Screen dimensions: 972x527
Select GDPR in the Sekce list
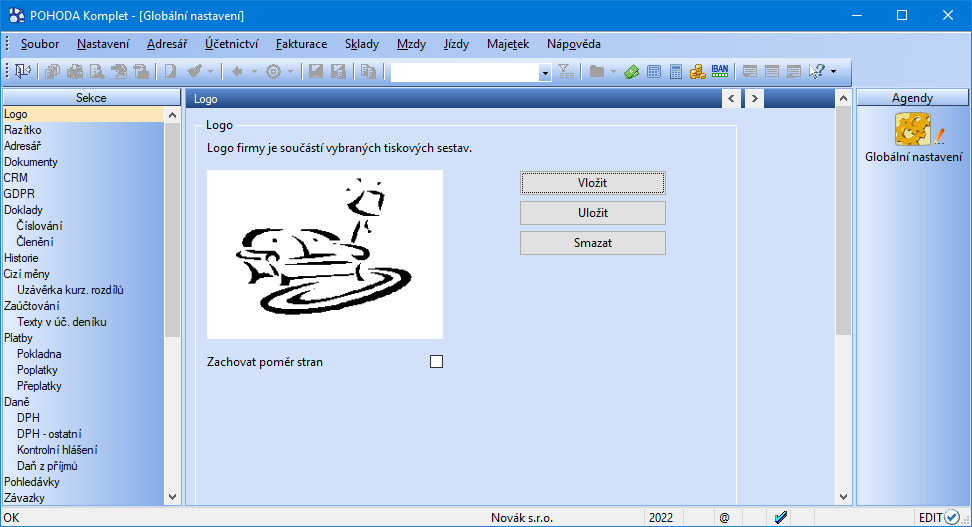(x=19, y=193)
